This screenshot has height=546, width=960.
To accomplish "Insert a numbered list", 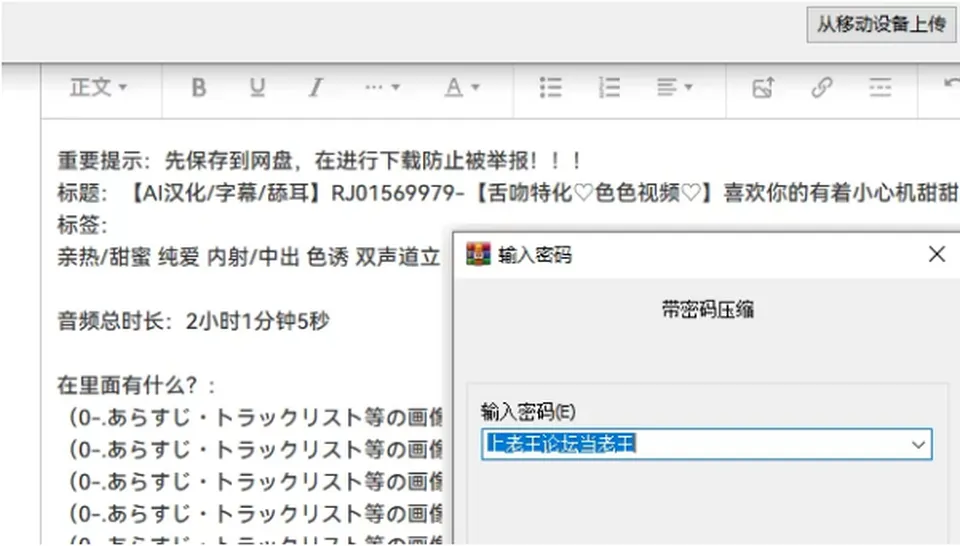I will pyautogui.click(x=609, y=88).
